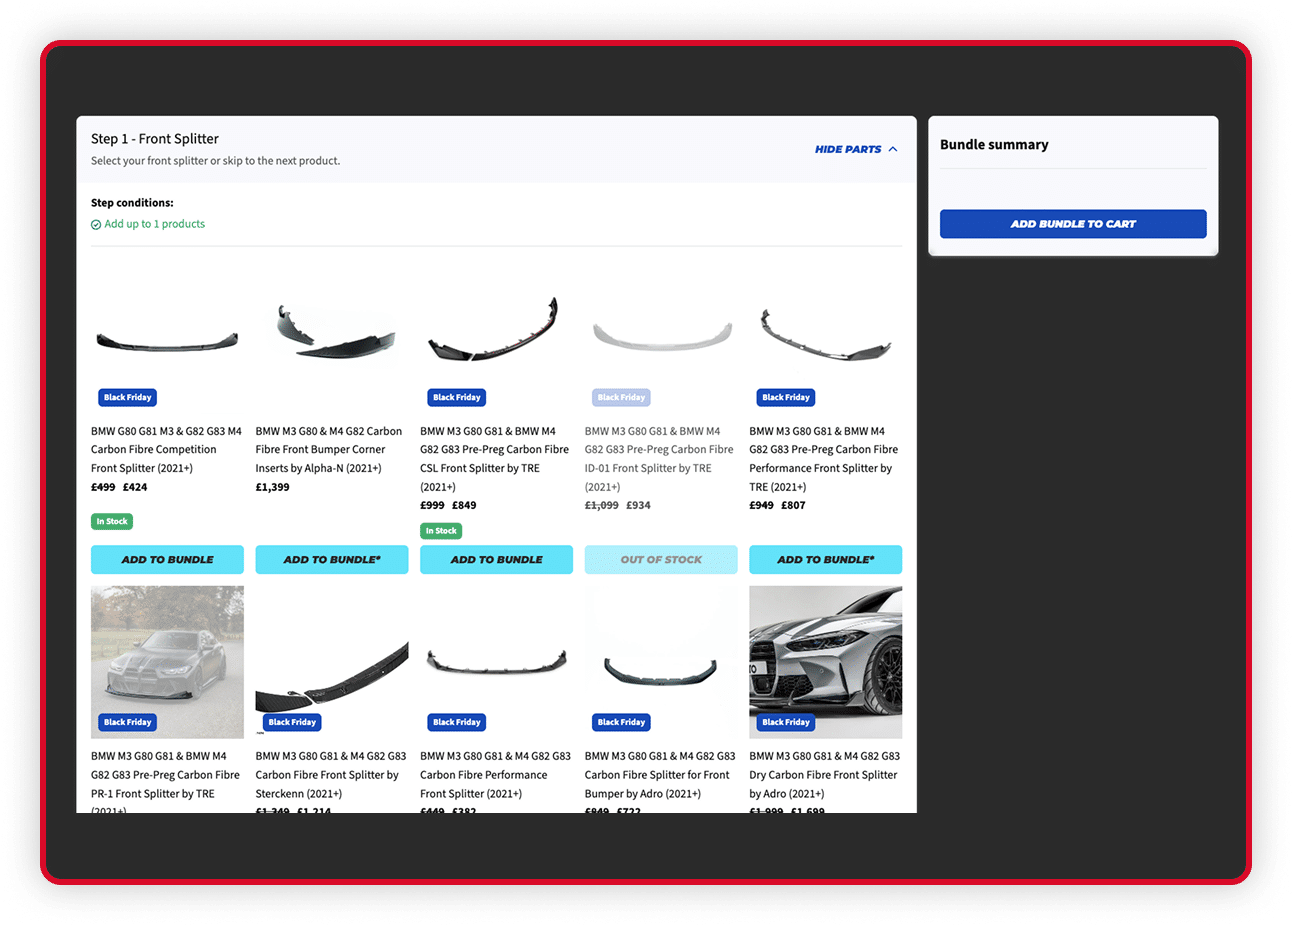Add Alpha-N bumper corner inserts to bundle
The width and height of the screenshot is (1292, 925).
331,559
